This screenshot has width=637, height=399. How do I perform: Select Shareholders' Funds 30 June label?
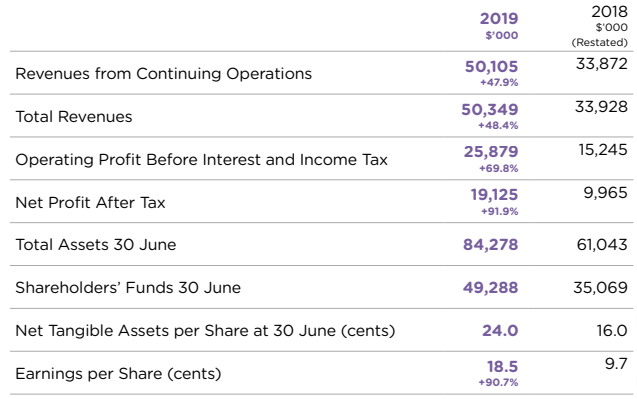128,288
